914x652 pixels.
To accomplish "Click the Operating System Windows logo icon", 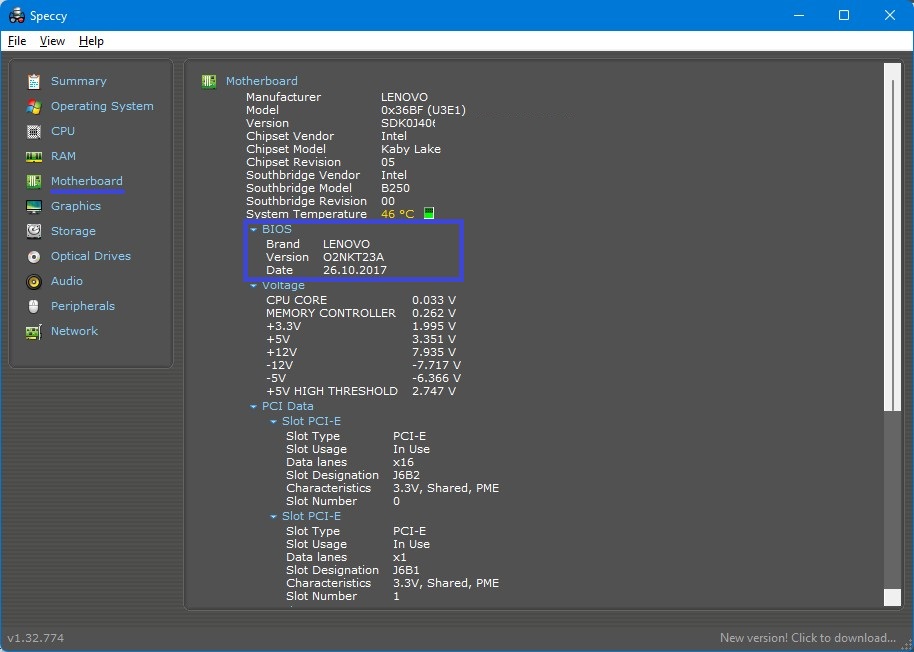I will click(x=34, y=106).
